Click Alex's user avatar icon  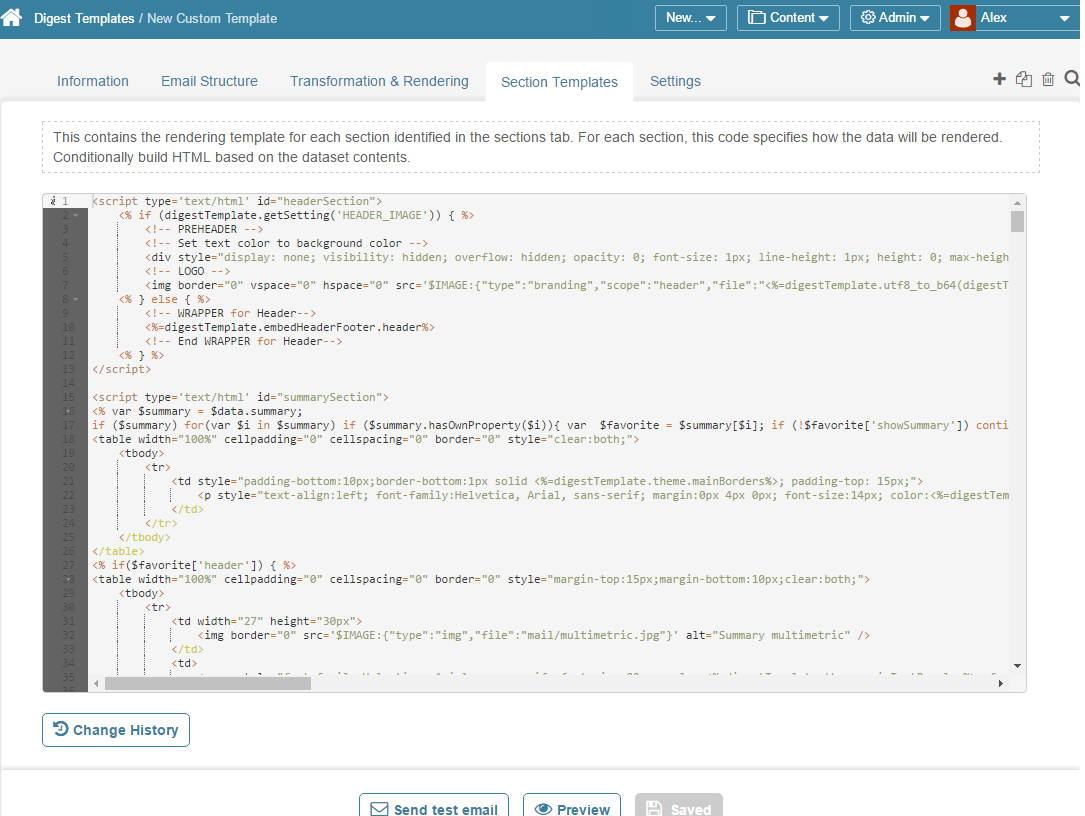962,18
